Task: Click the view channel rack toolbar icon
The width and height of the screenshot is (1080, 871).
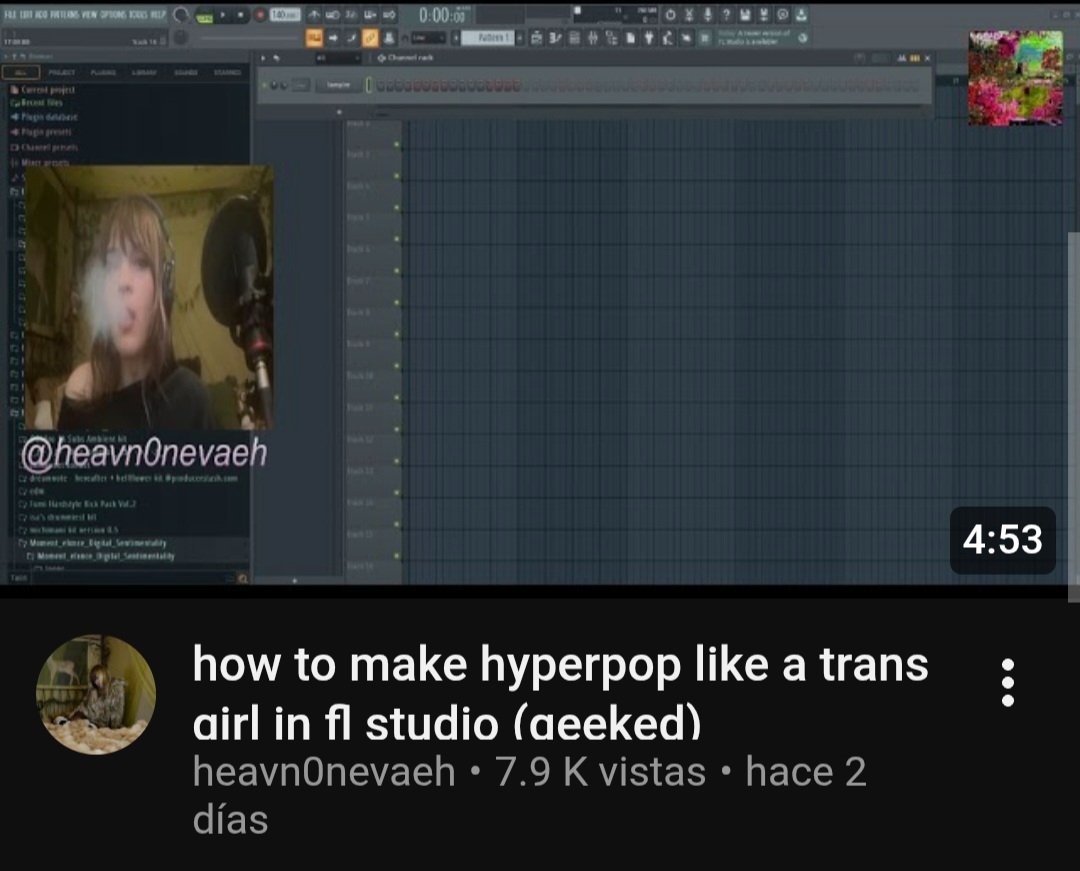Action: 574,38
